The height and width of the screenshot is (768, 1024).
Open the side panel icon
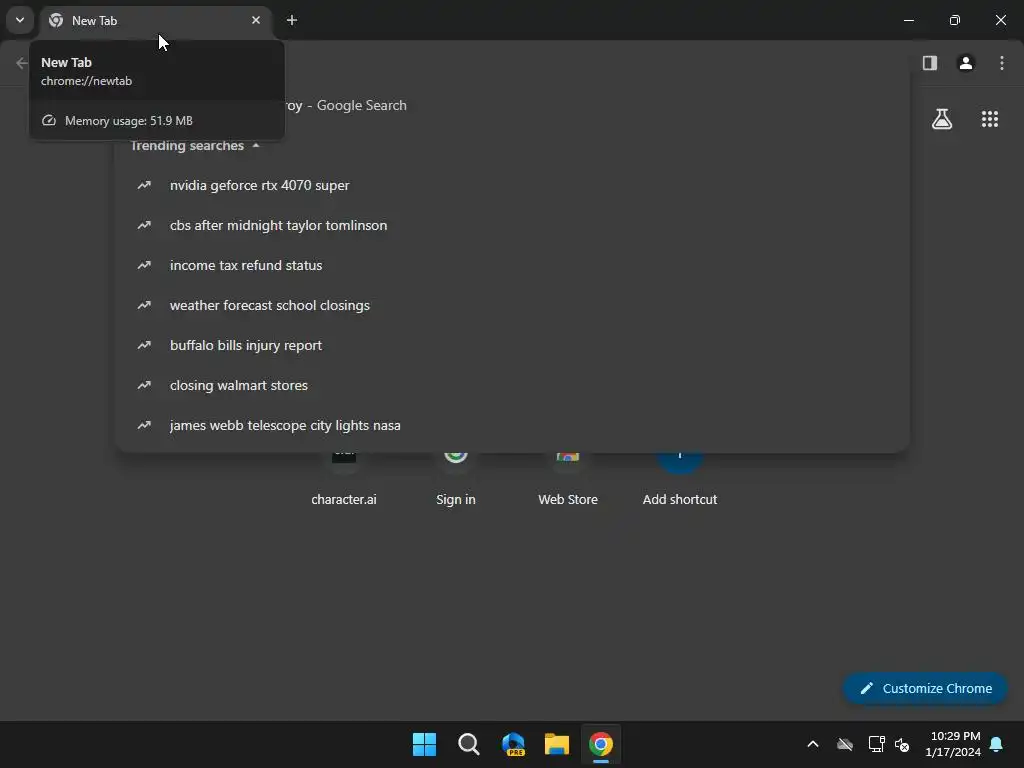coord(929,63)
